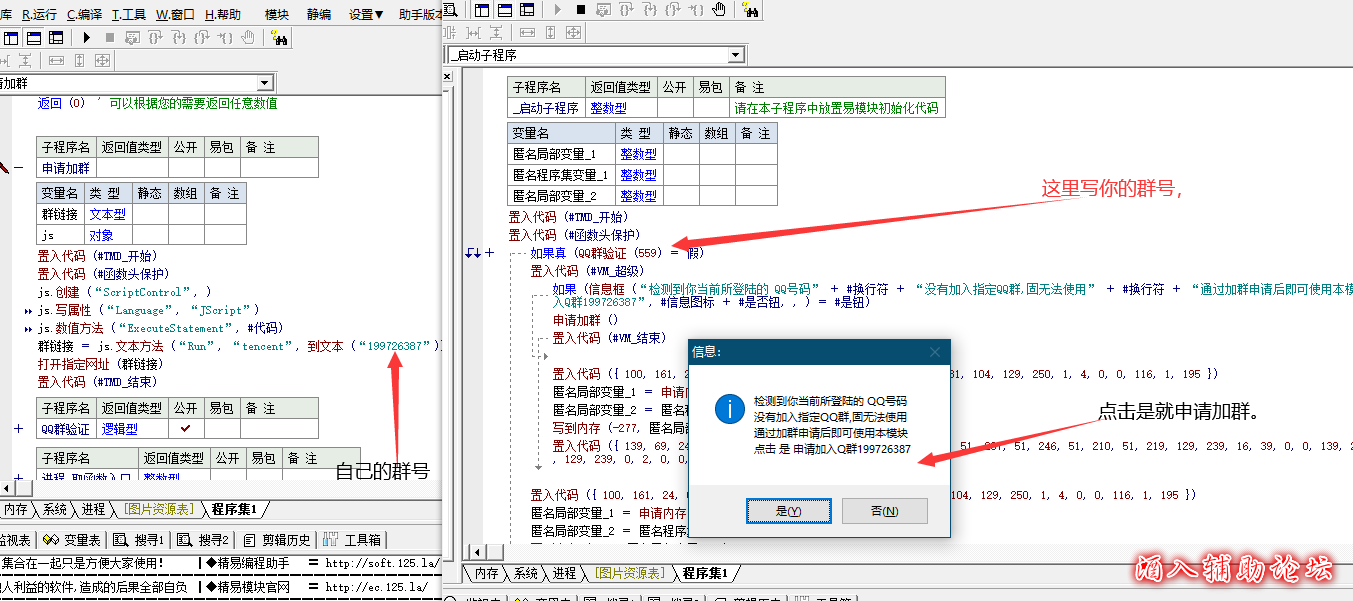The image size is (1353, 601).
Task: Click the step-over {} debug icon
Action: tap(625, 10)
